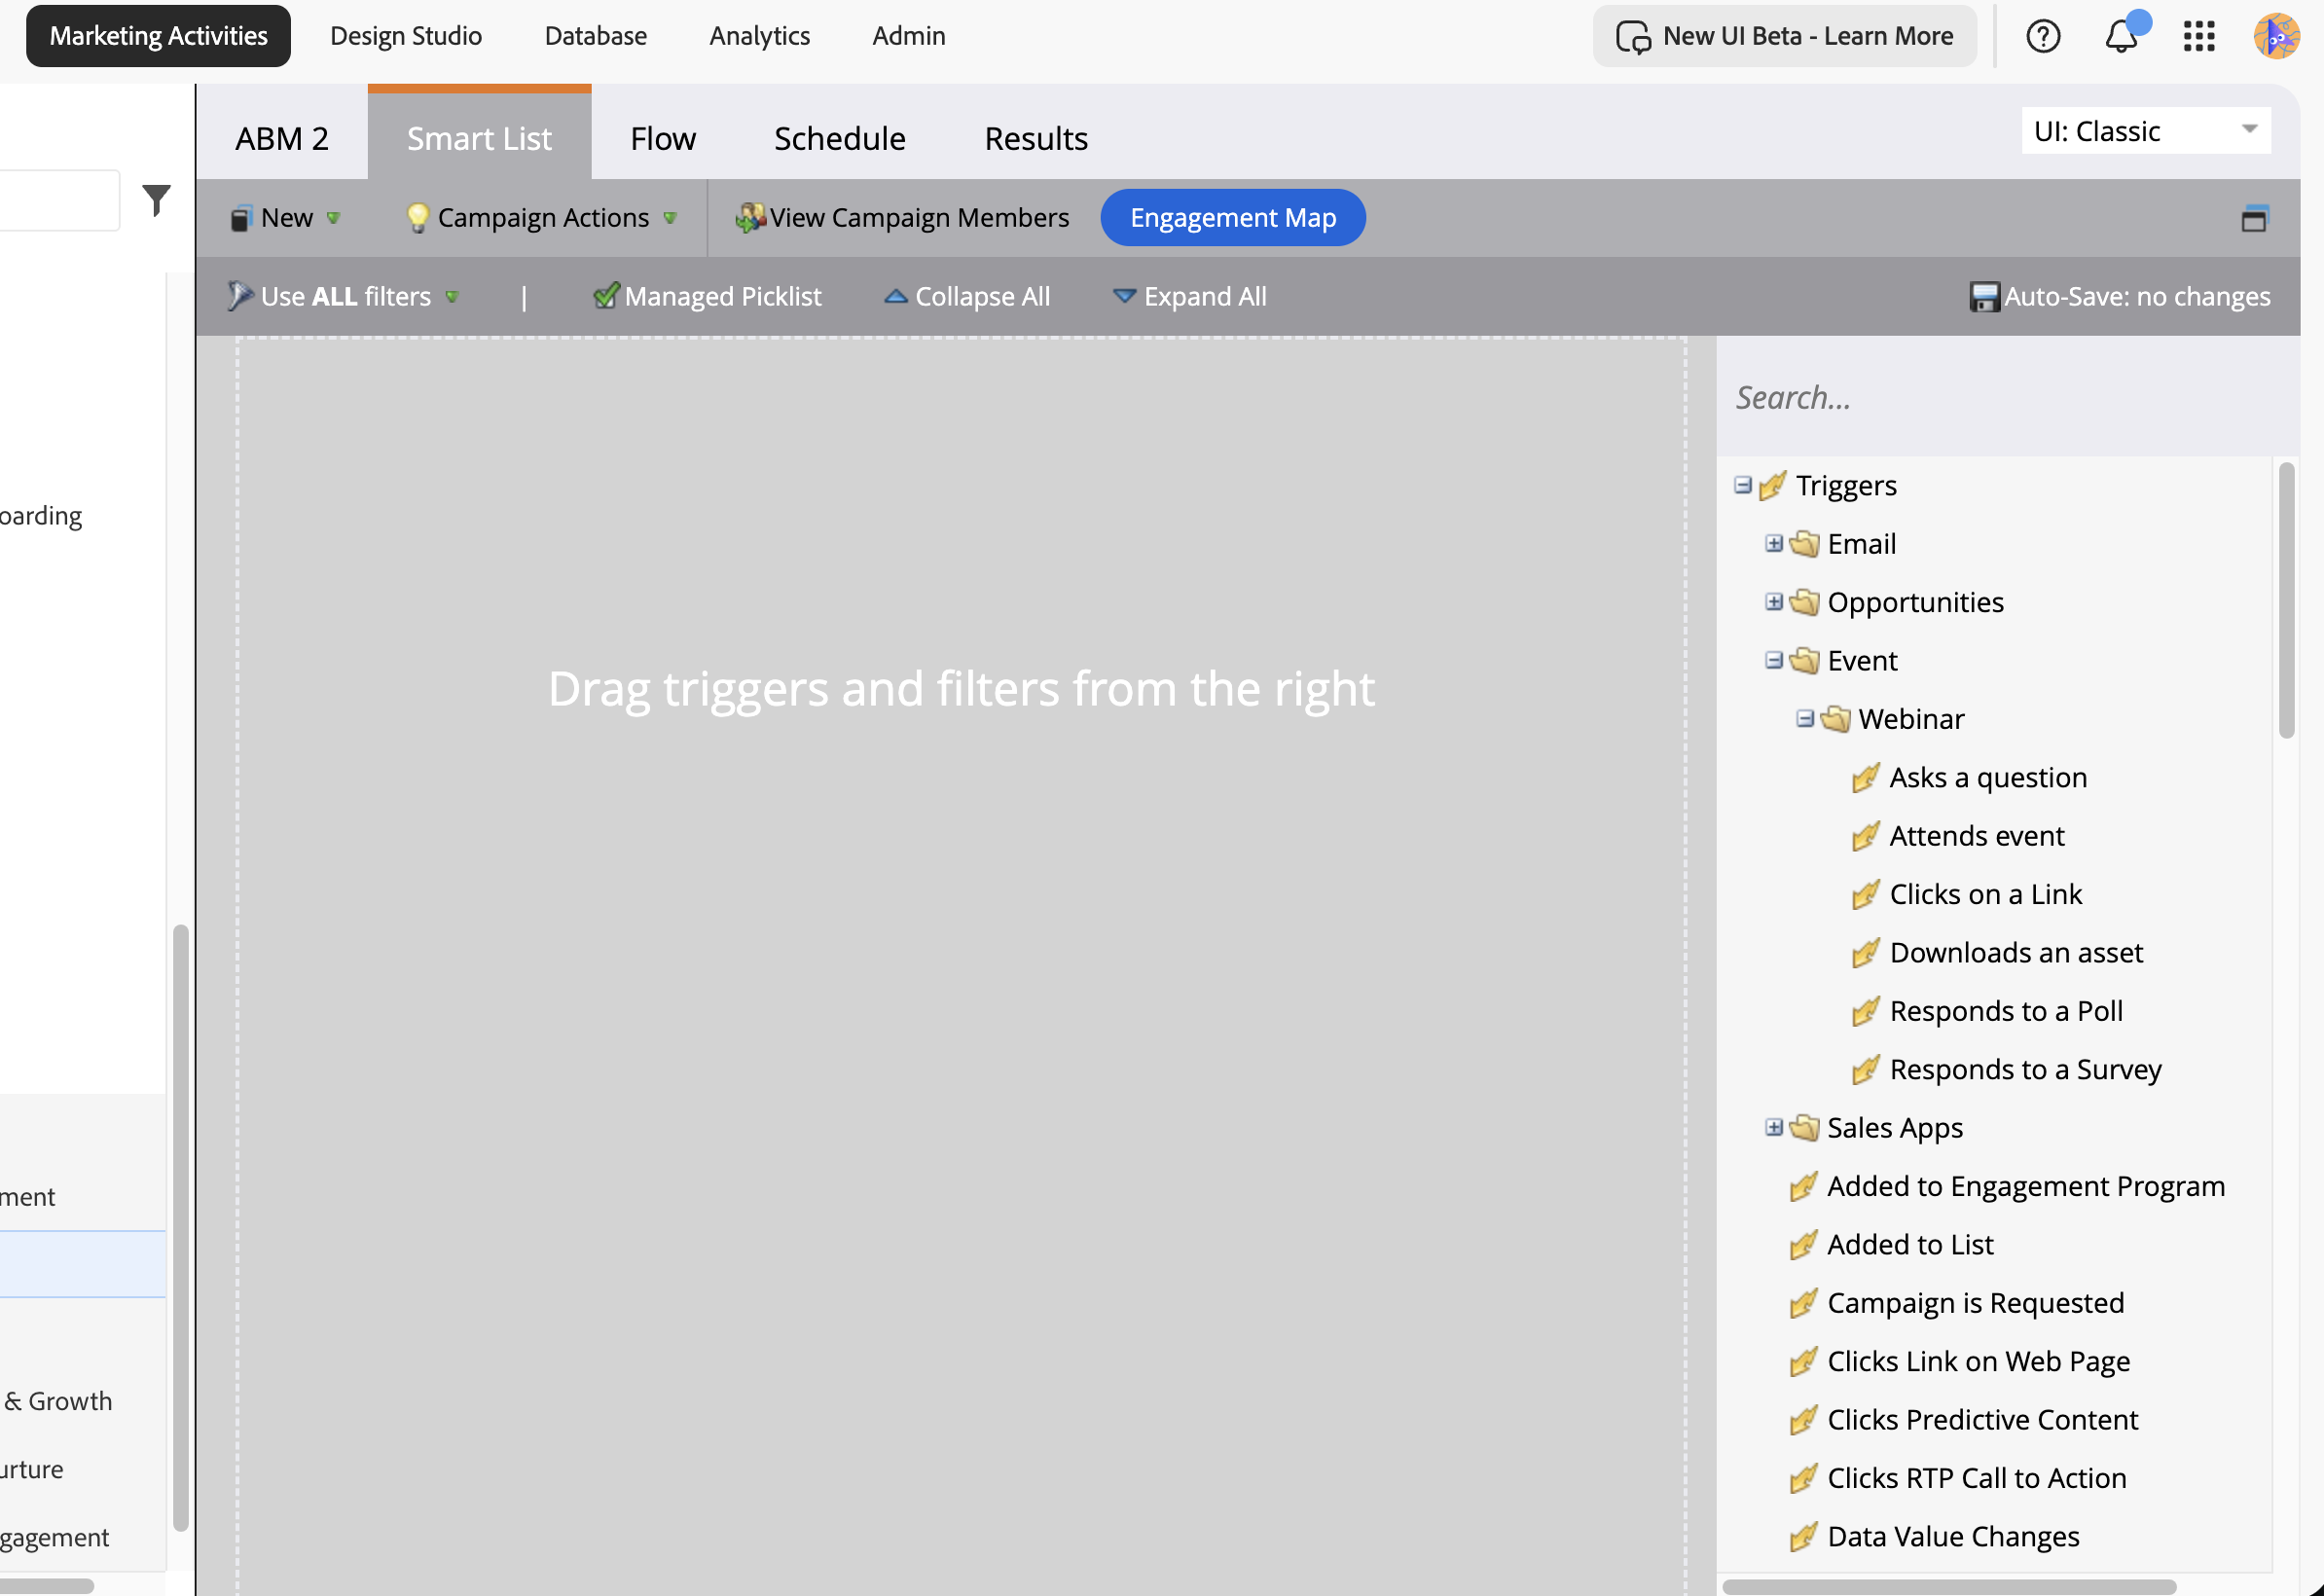Image resolution: width=2324 pixels, height=1596 pixels.
Task: Open the Admin section
Action: pos(909,36)
